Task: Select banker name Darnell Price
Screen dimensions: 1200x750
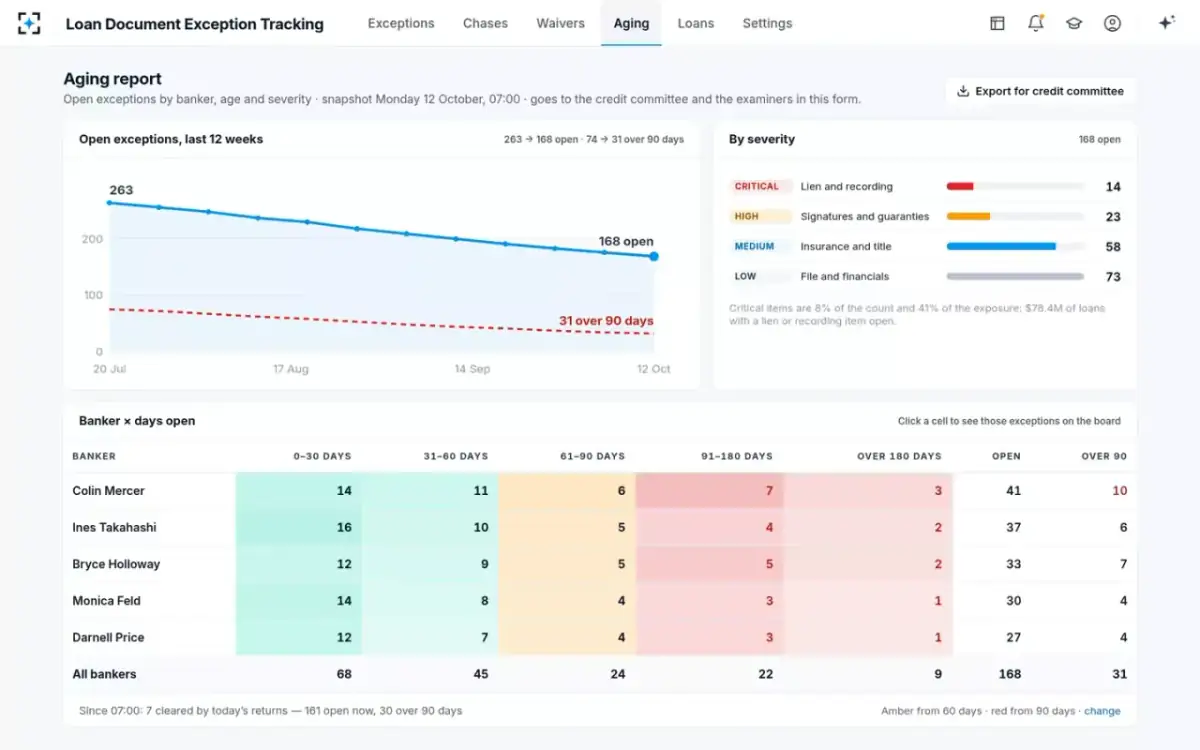Action: [x=108, y=638]
